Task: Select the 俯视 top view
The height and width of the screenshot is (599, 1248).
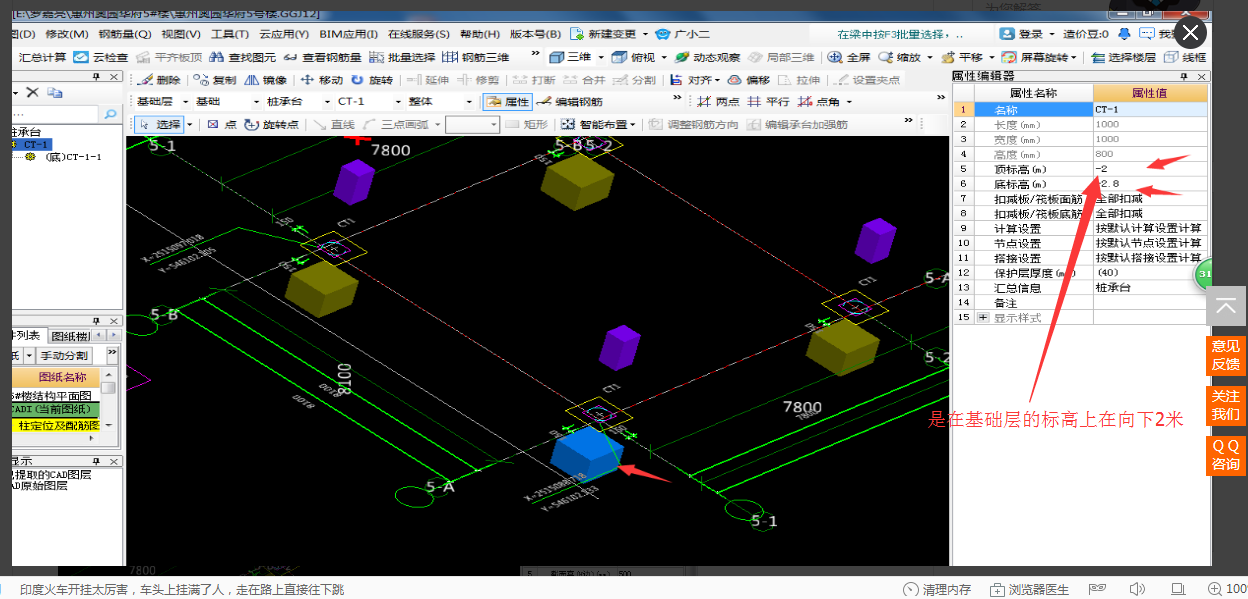Action: [634, 57]
